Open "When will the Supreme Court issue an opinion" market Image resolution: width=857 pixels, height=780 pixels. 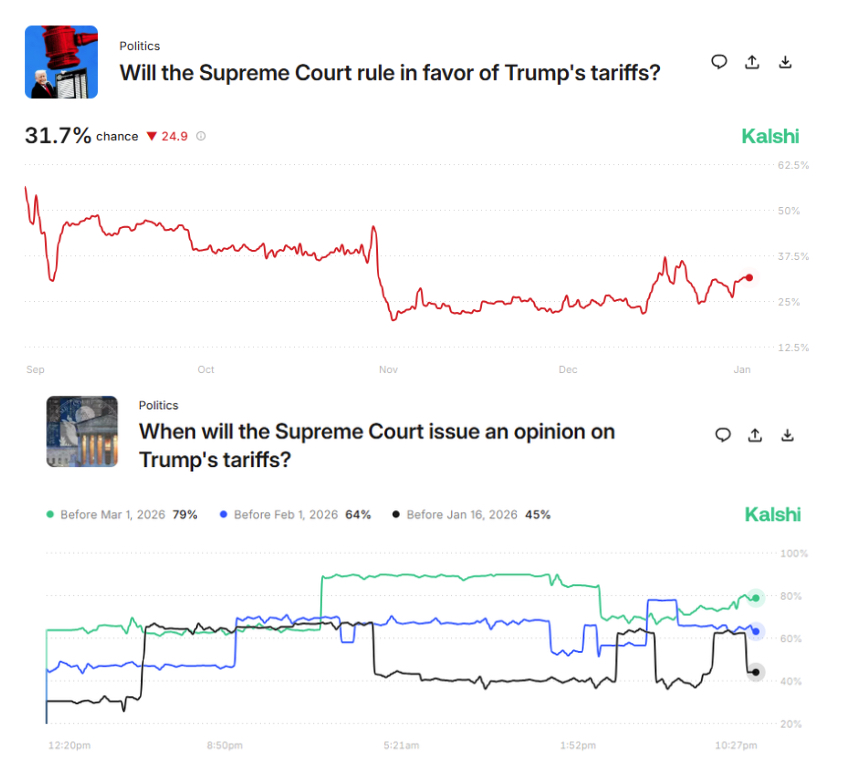(376, 445)
